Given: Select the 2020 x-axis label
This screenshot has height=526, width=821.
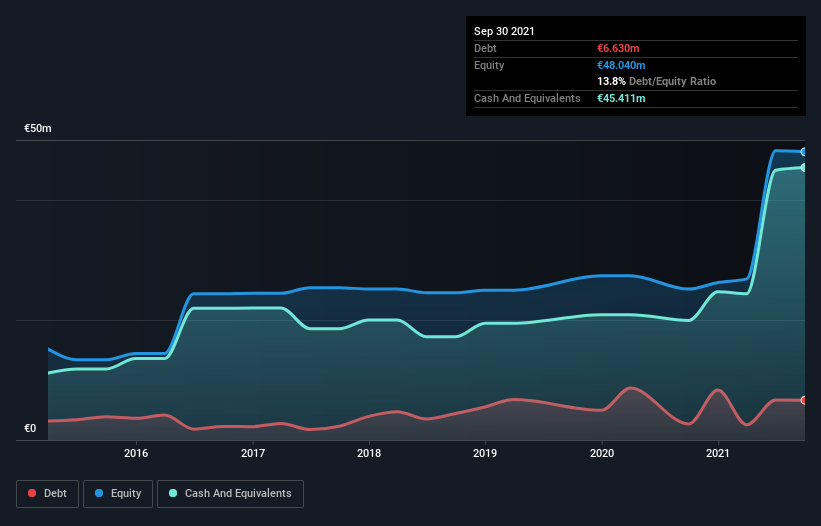Looking at the screenshot, I should pyautogui.click(x=602, y=453).
